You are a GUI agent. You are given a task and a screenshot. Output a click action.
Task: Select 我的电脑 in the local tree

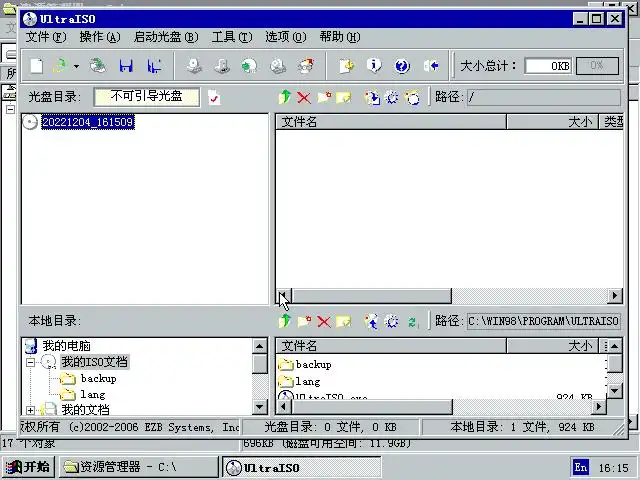[67, 346]
